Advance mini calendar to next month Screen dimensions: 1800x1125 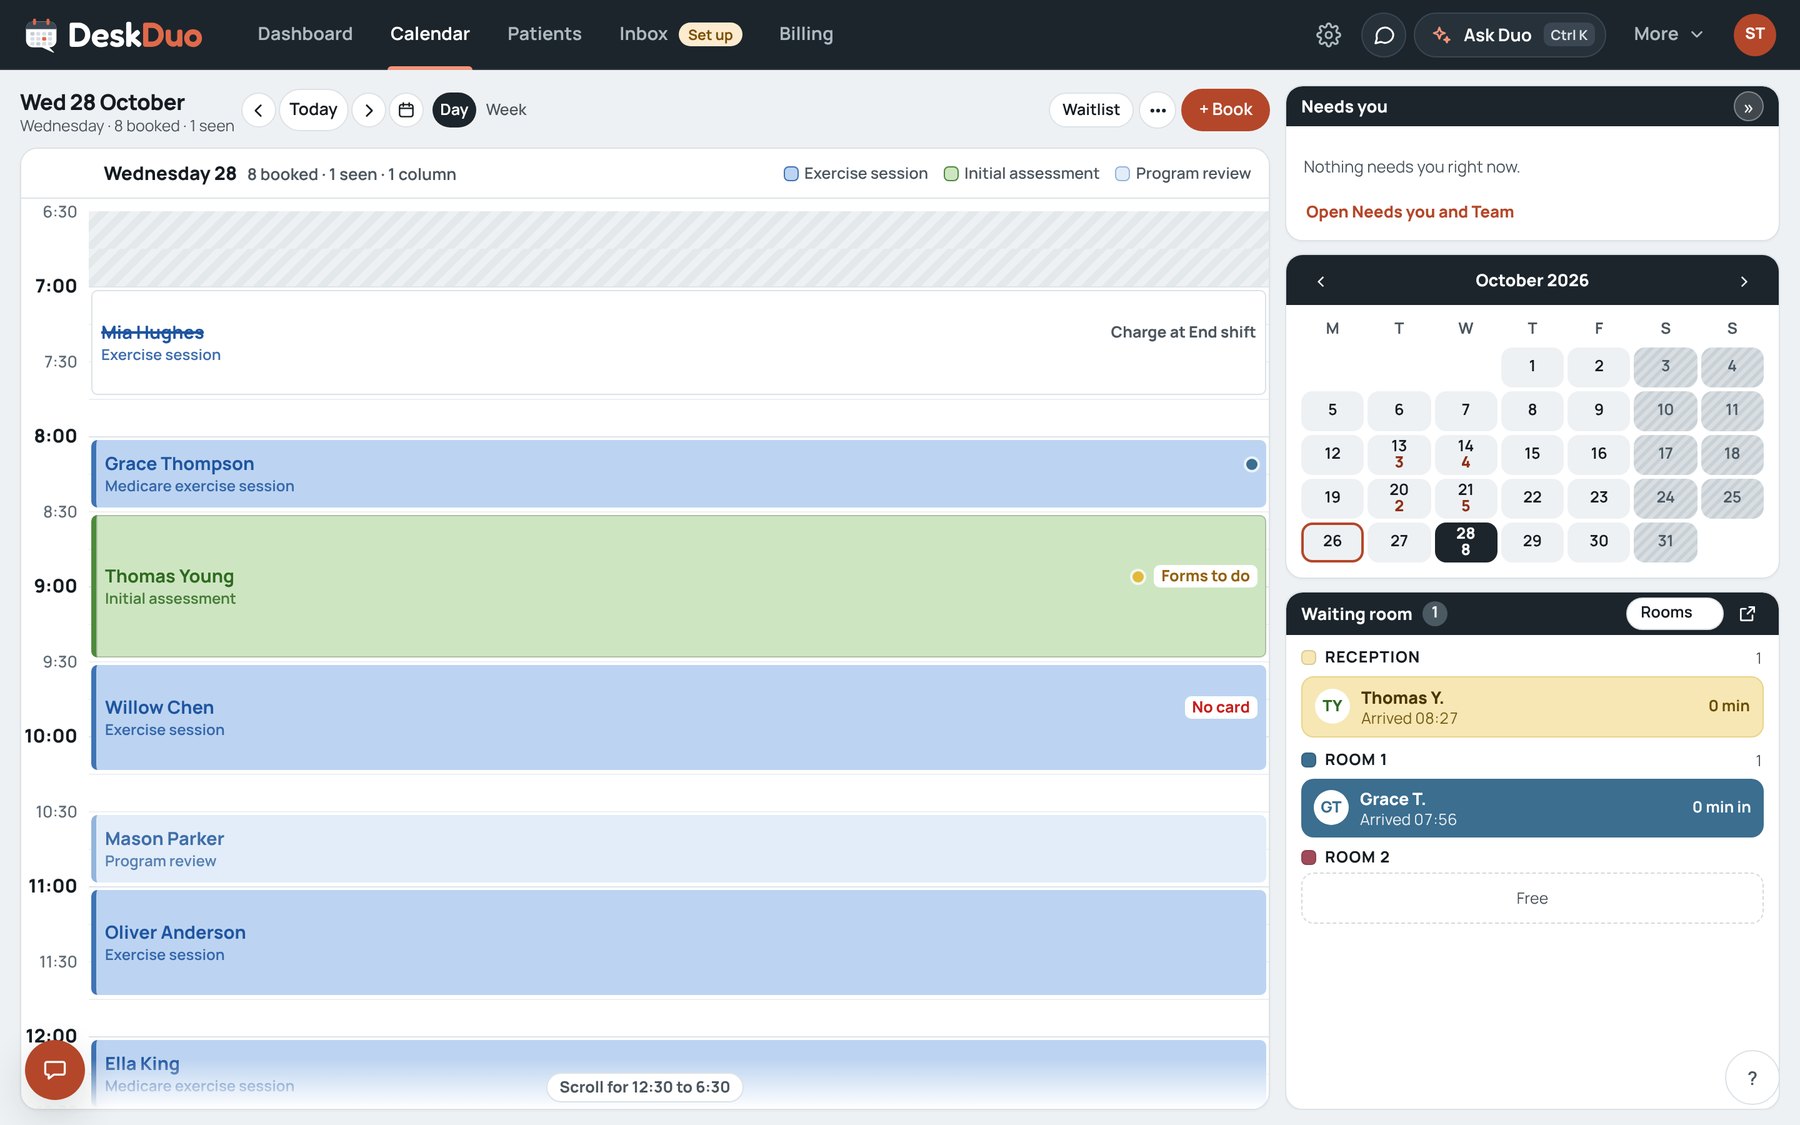coord(1744,281)
